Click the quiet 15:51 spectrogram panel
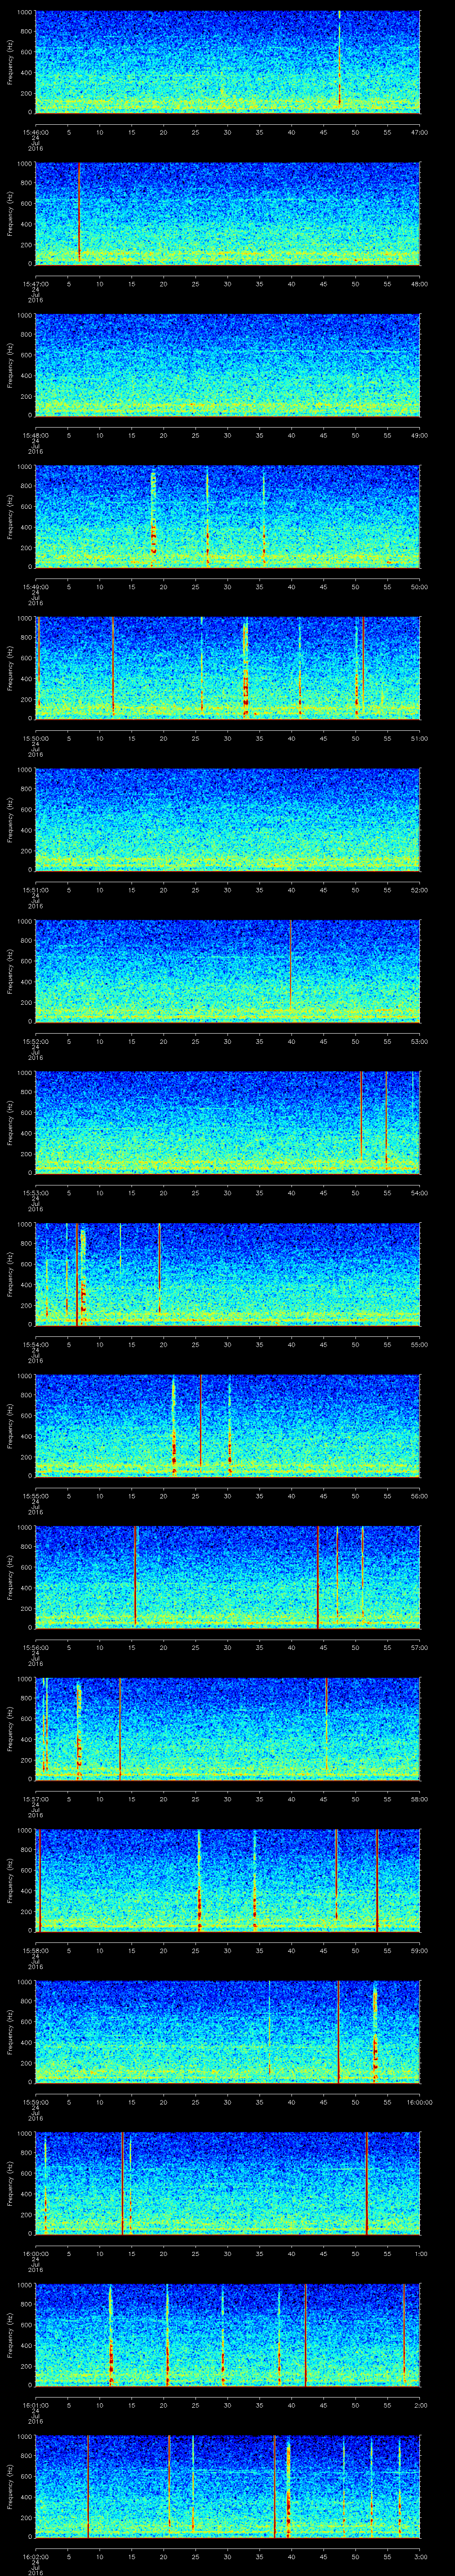The image size is (455, 2576). pyautogui.click(x=227, y=819)
